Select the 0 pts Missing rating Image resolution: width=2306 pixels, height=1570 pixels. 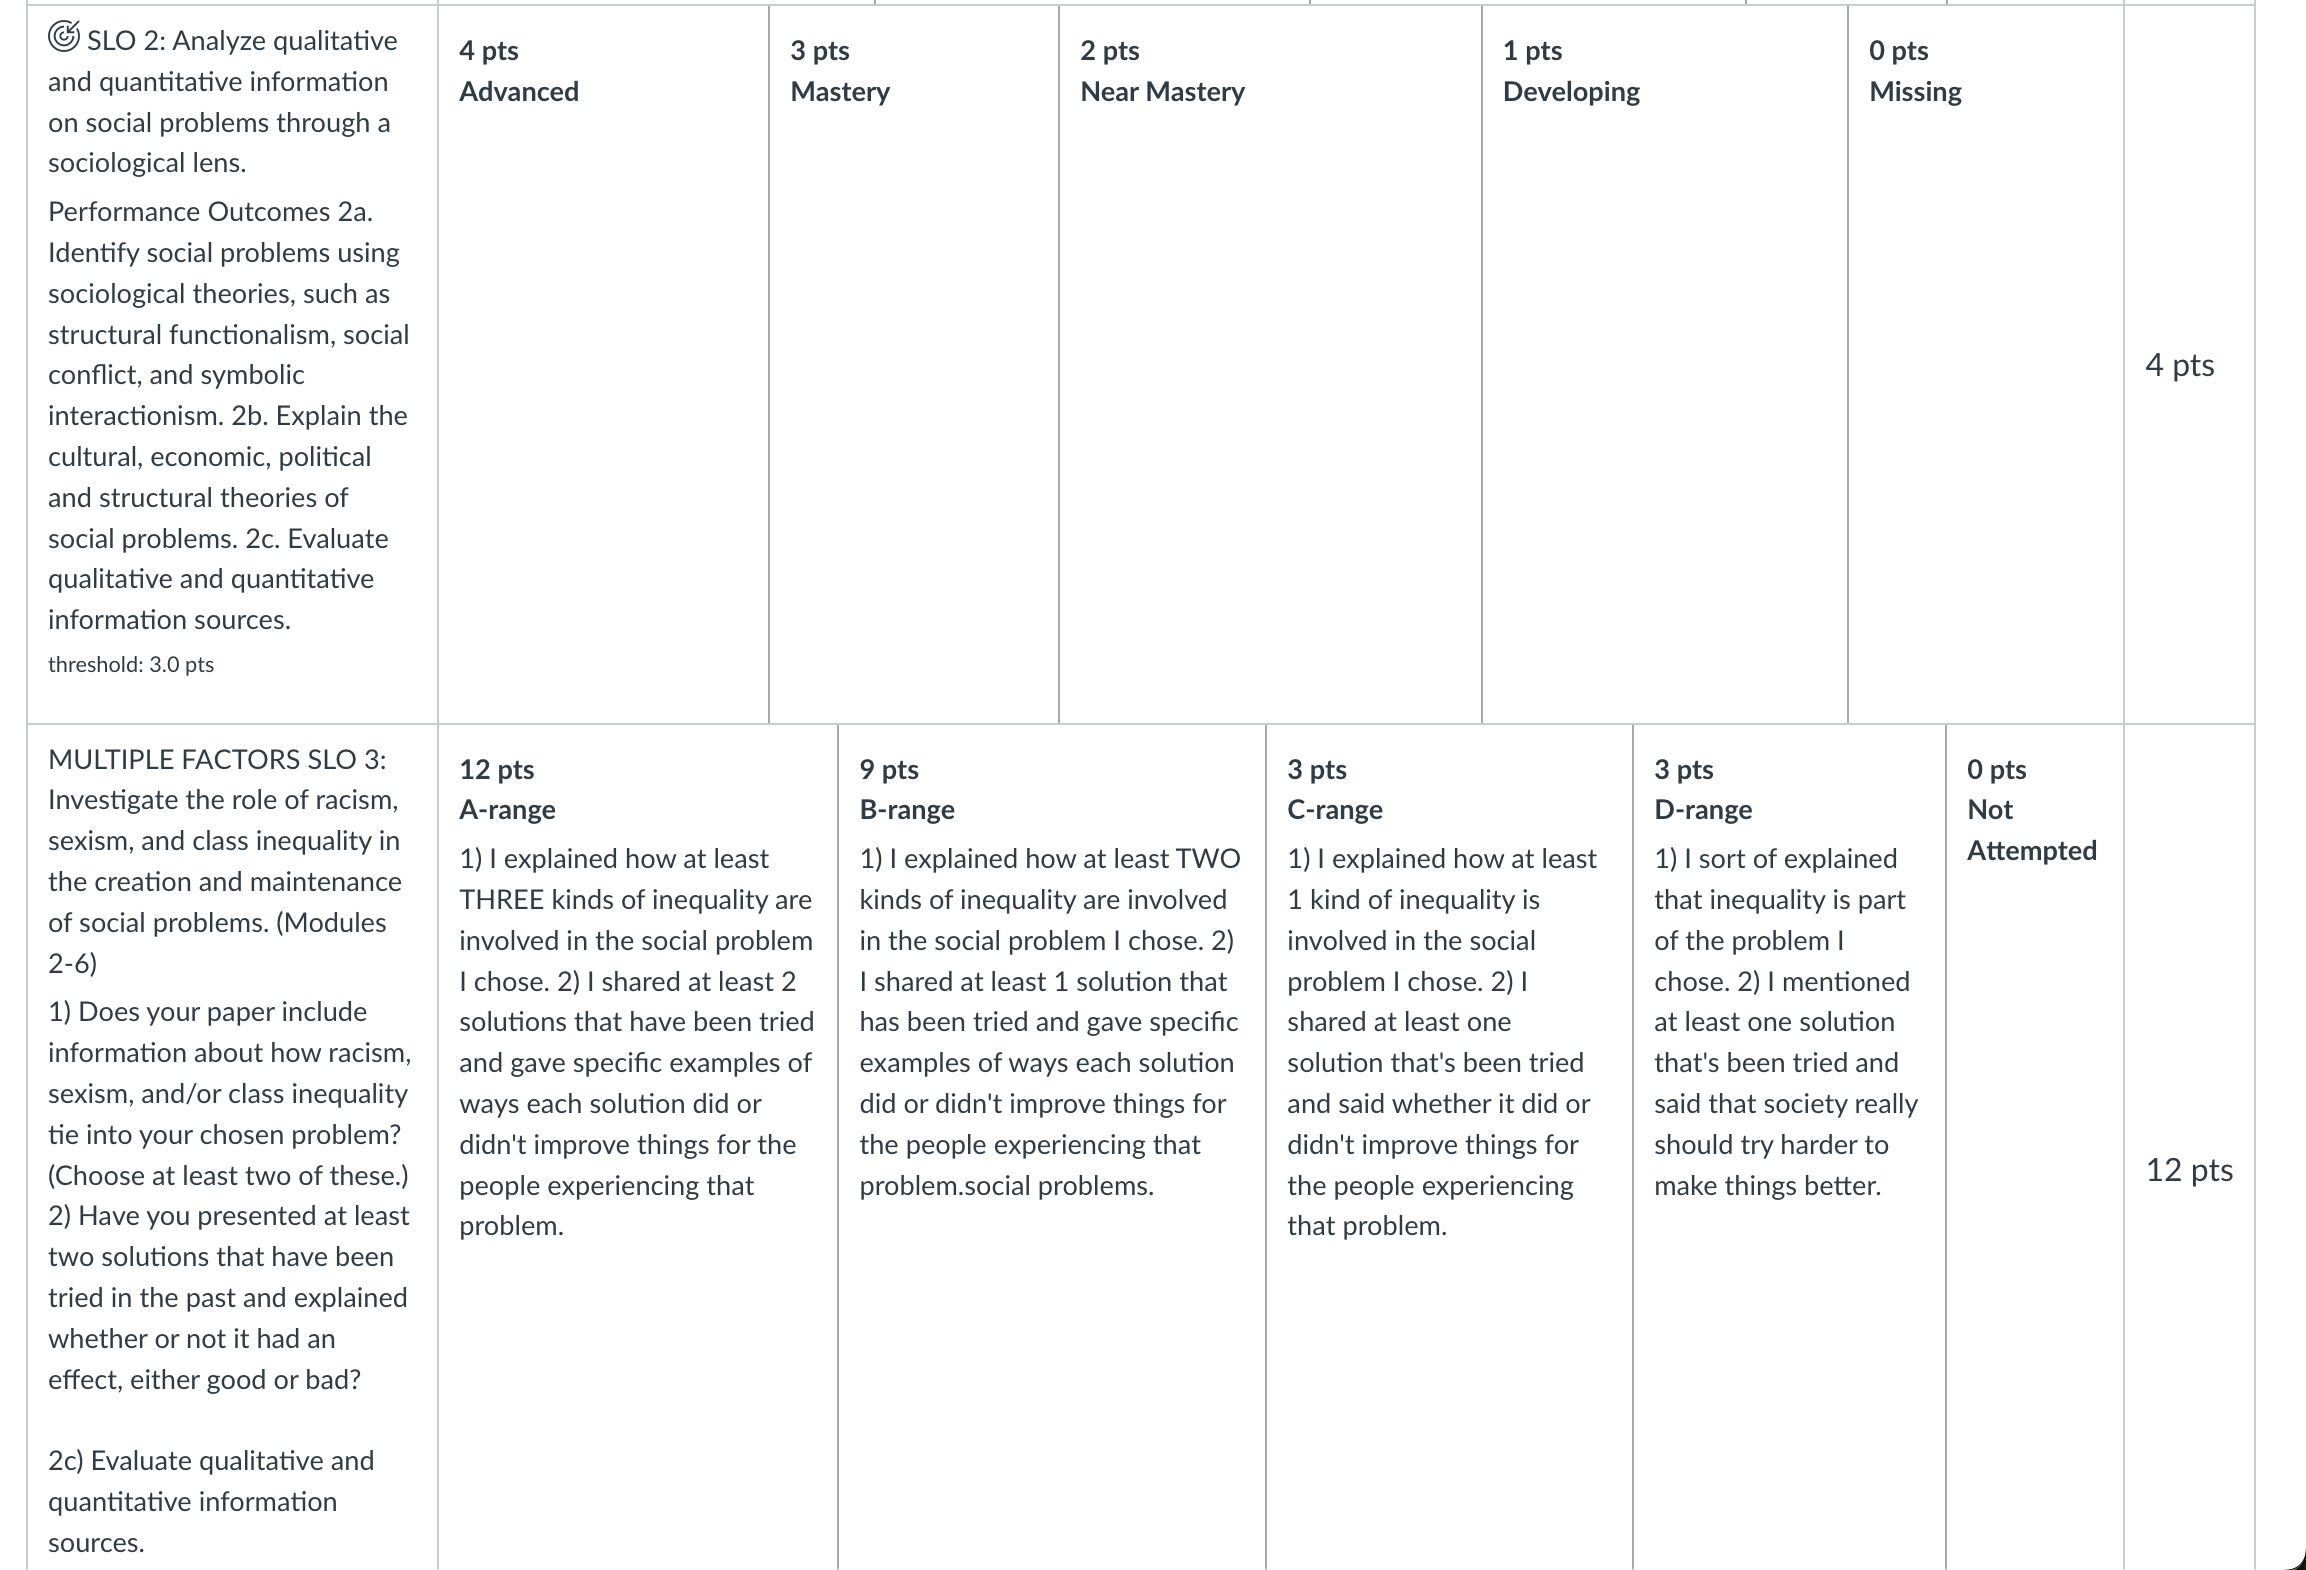coord(1985,364)
